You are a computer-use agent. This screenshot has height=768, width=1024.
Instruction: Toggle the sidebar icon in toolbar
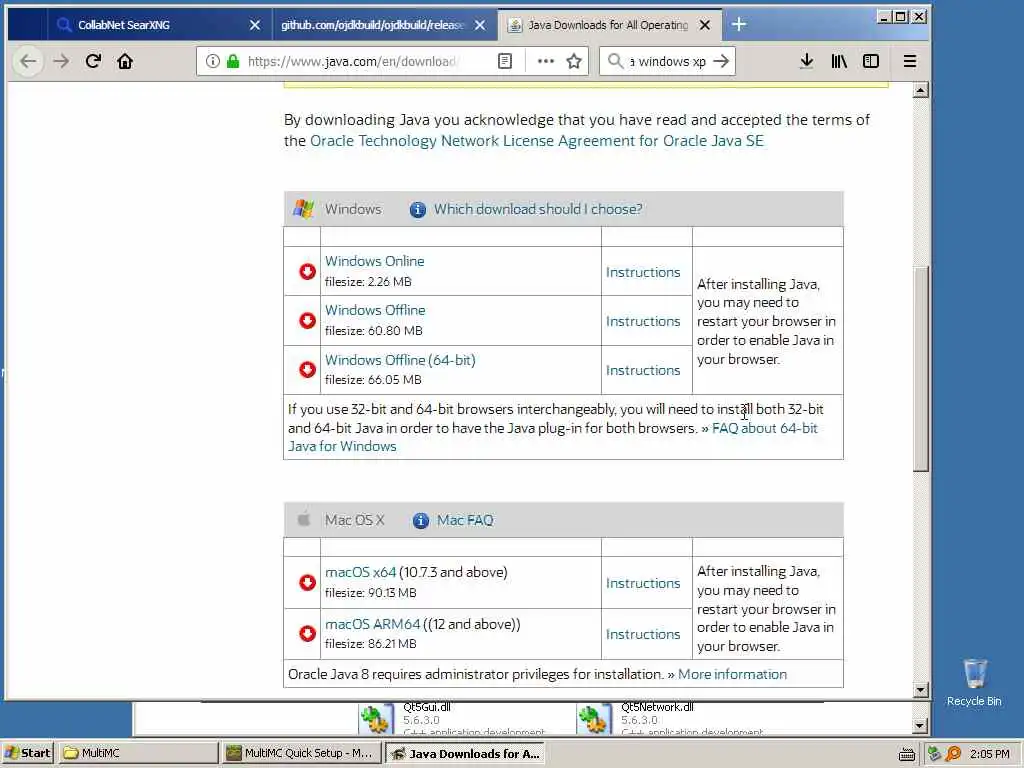click(871, 61)
